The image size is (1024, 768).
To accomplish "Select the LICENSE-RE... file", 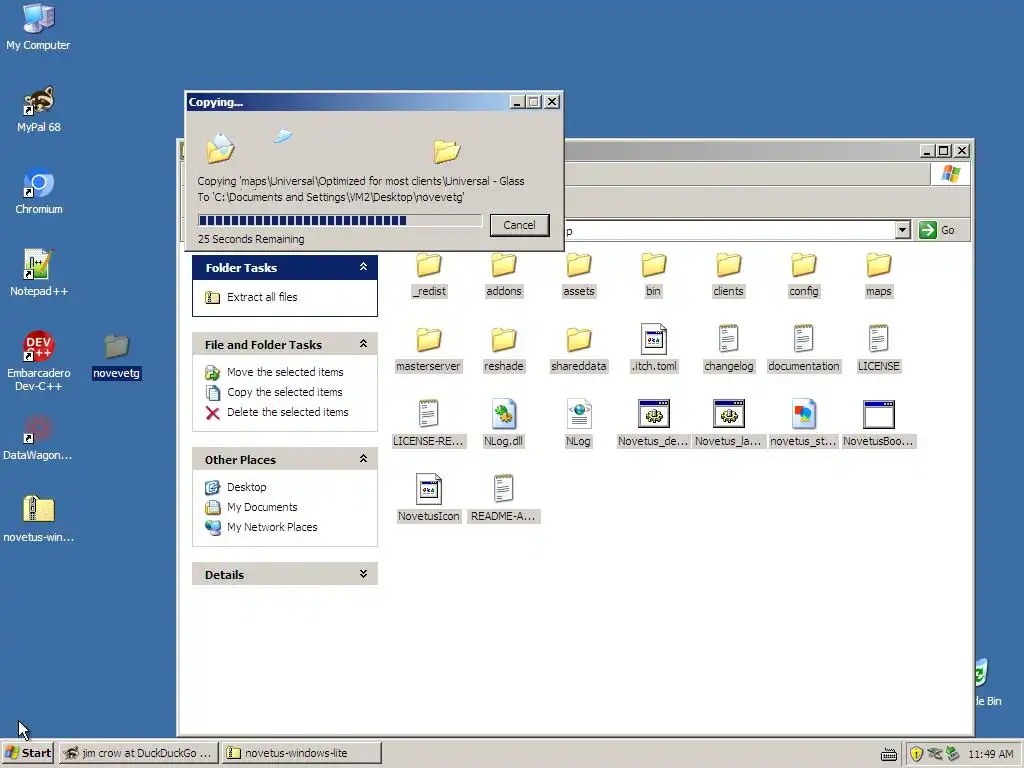I will pos(428,424).
